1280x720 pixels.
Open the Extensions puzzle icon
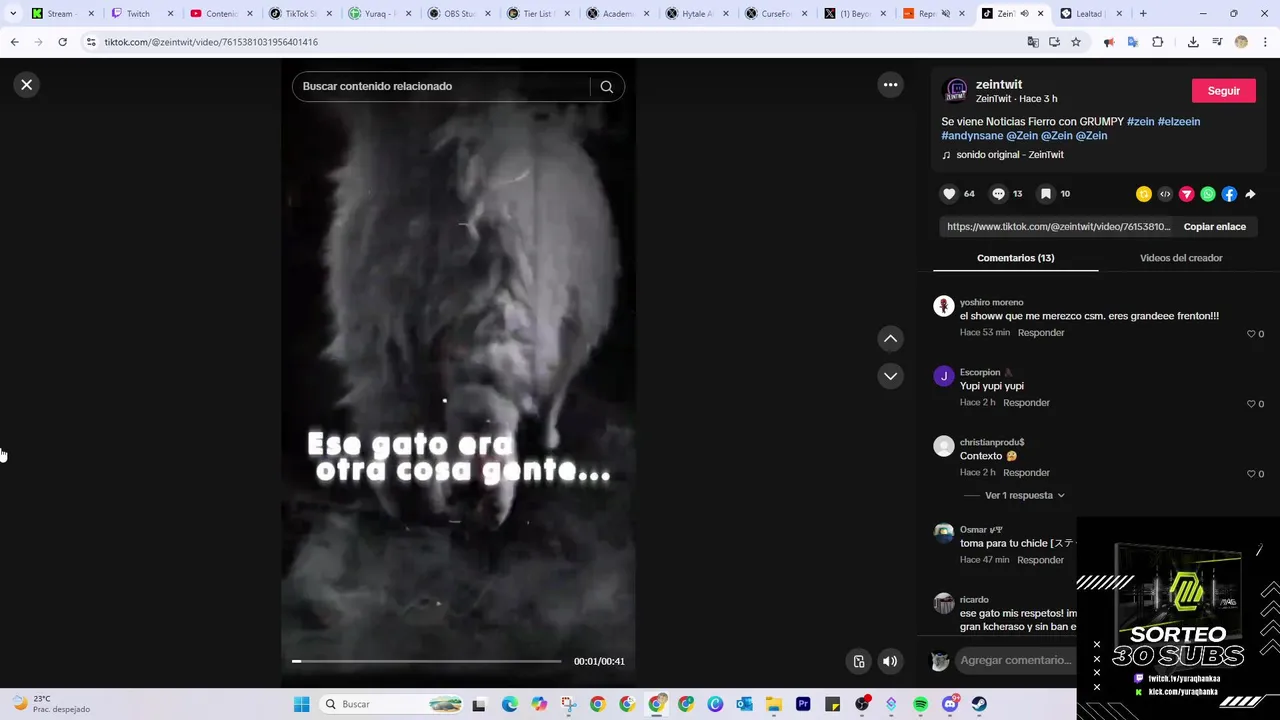tap(1158, 42)
